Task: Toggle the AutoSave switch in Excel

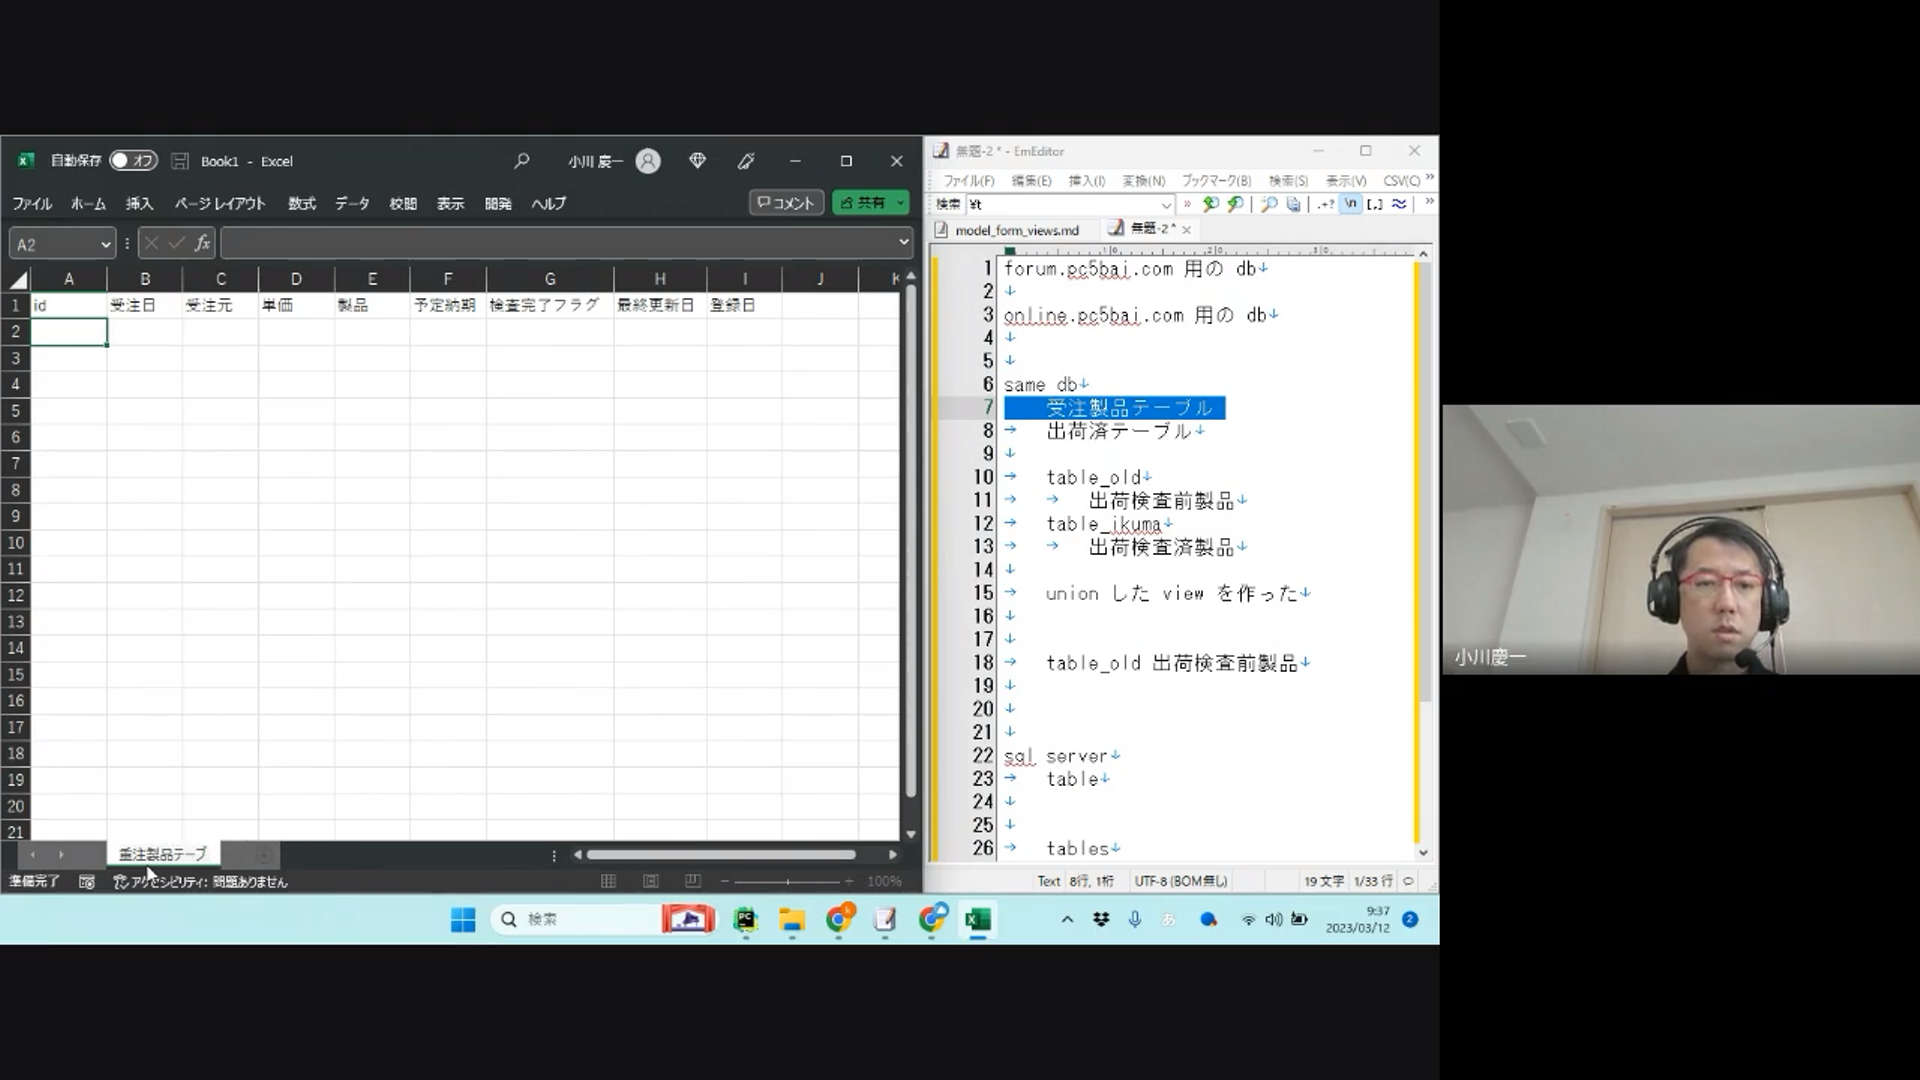Action: click(x=133, y=161)
